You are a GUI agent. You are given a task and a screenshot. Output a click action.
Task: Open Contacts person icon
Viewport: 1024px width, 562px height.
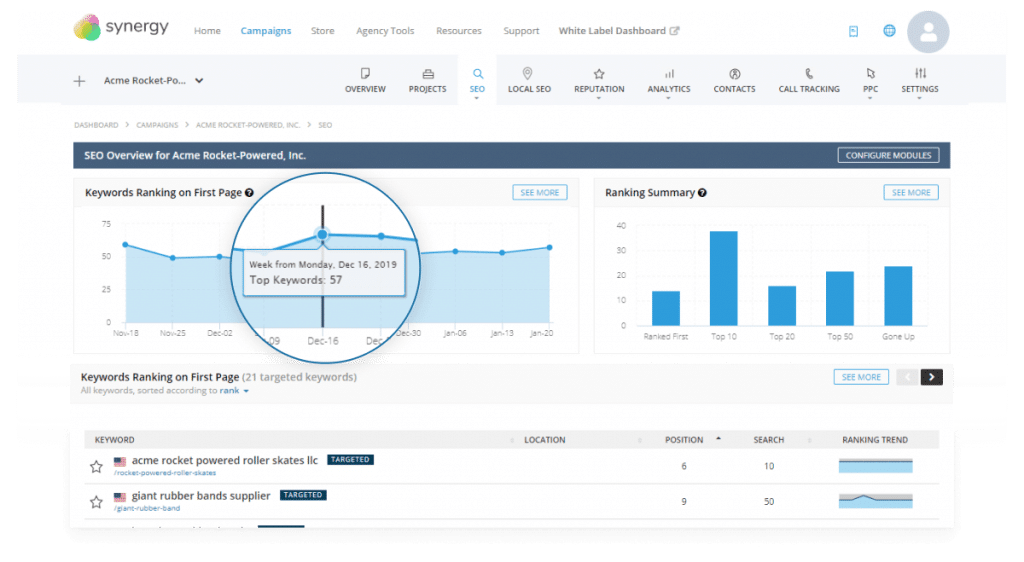coord(735,74)
